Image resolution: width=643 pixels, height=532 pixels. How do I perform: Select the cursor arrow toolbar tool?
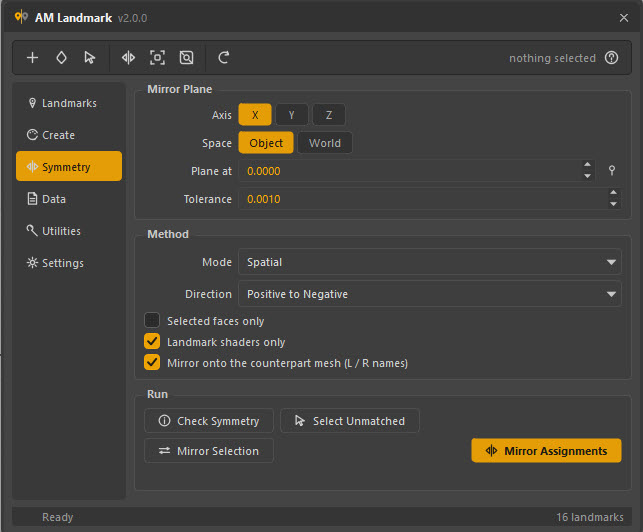click(x=90, y=58)
